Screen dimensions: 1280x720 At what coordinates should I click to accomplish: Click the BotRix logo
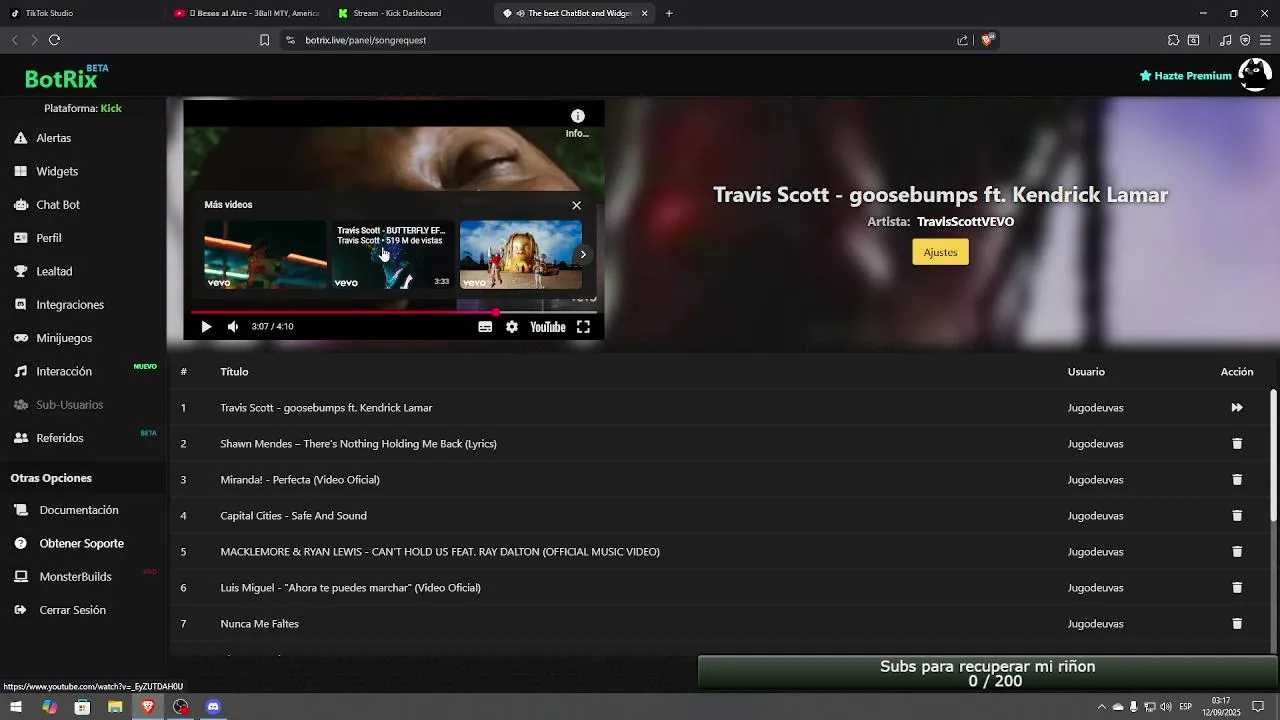coord(66,77)
